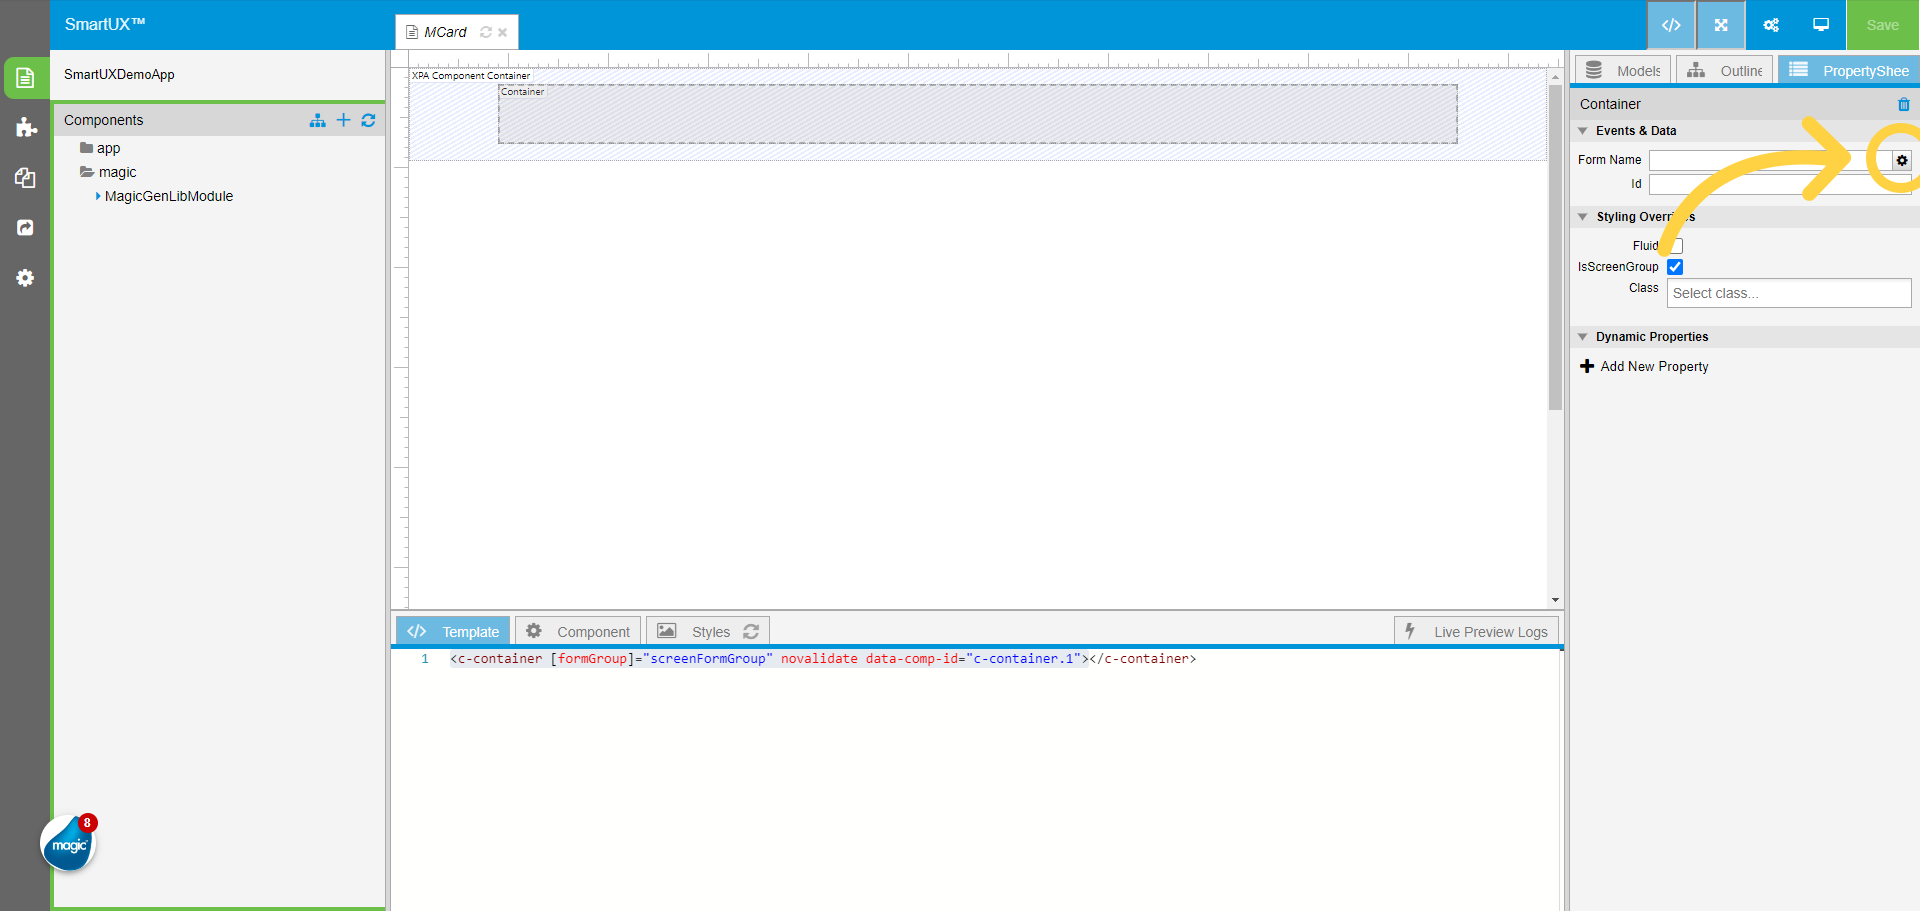Click the code view icon in top toolbar

tap(1671, 25)
